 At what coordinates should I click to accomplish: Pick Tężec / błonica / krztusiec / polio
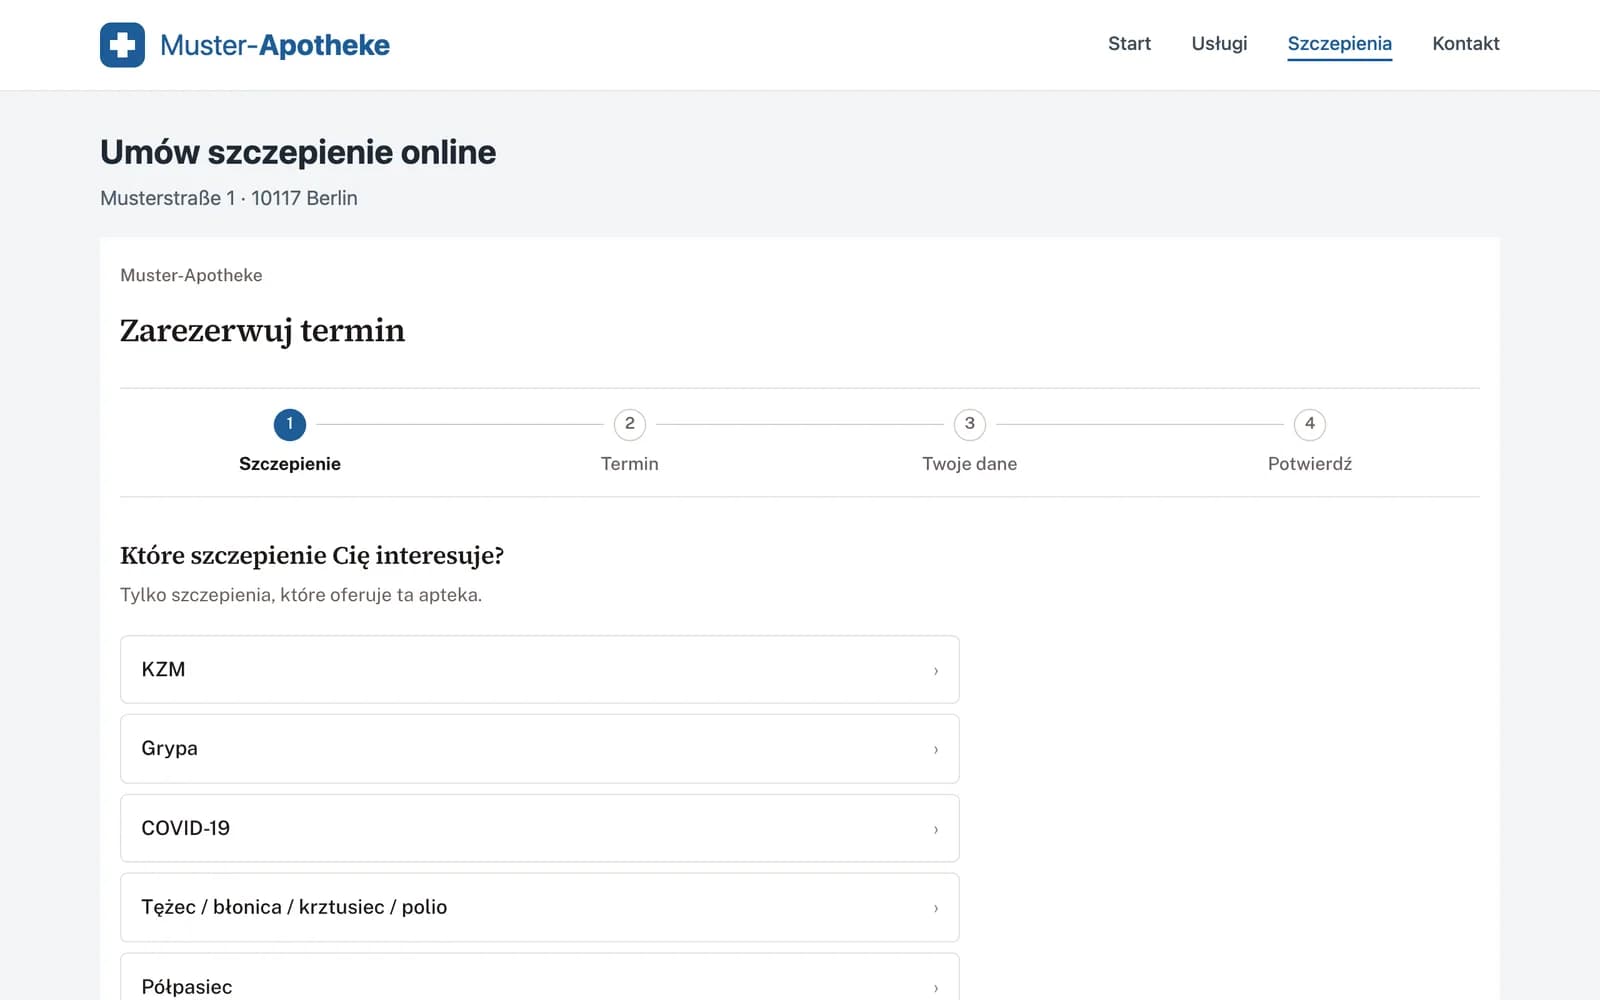pyautogui.click(x=540, y=908)
